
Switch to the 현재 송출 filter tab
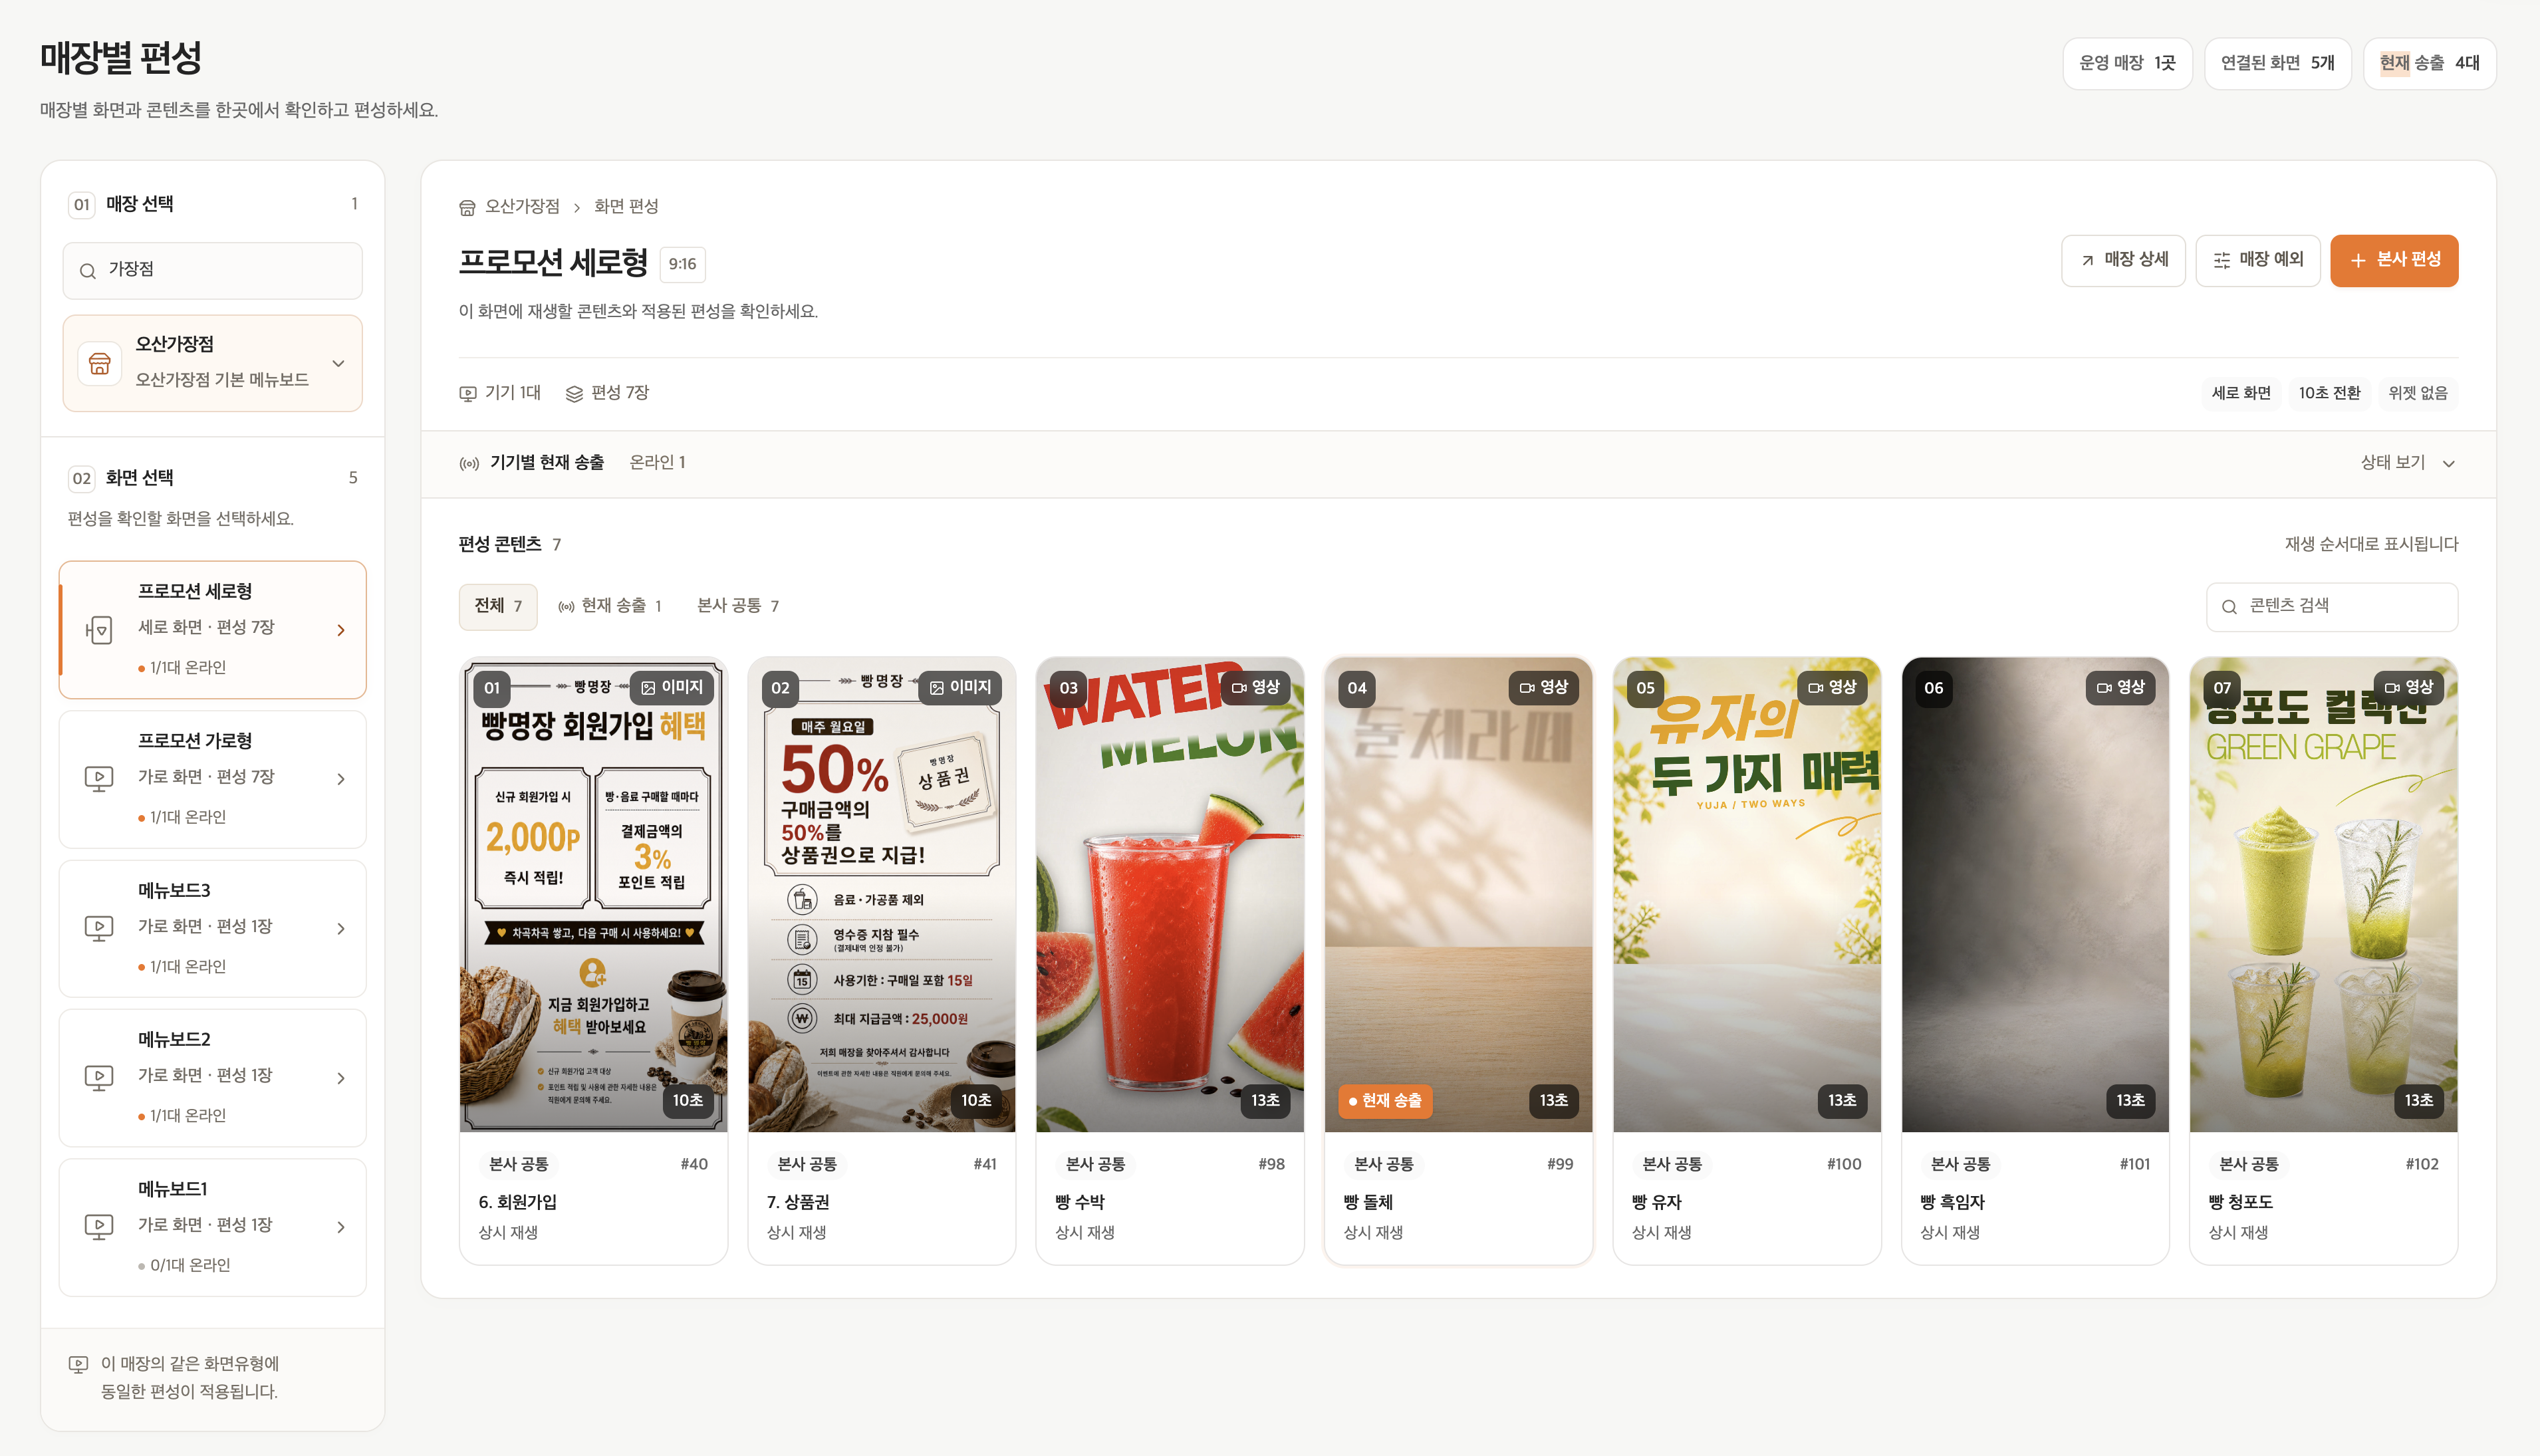(x=610, y=606)
